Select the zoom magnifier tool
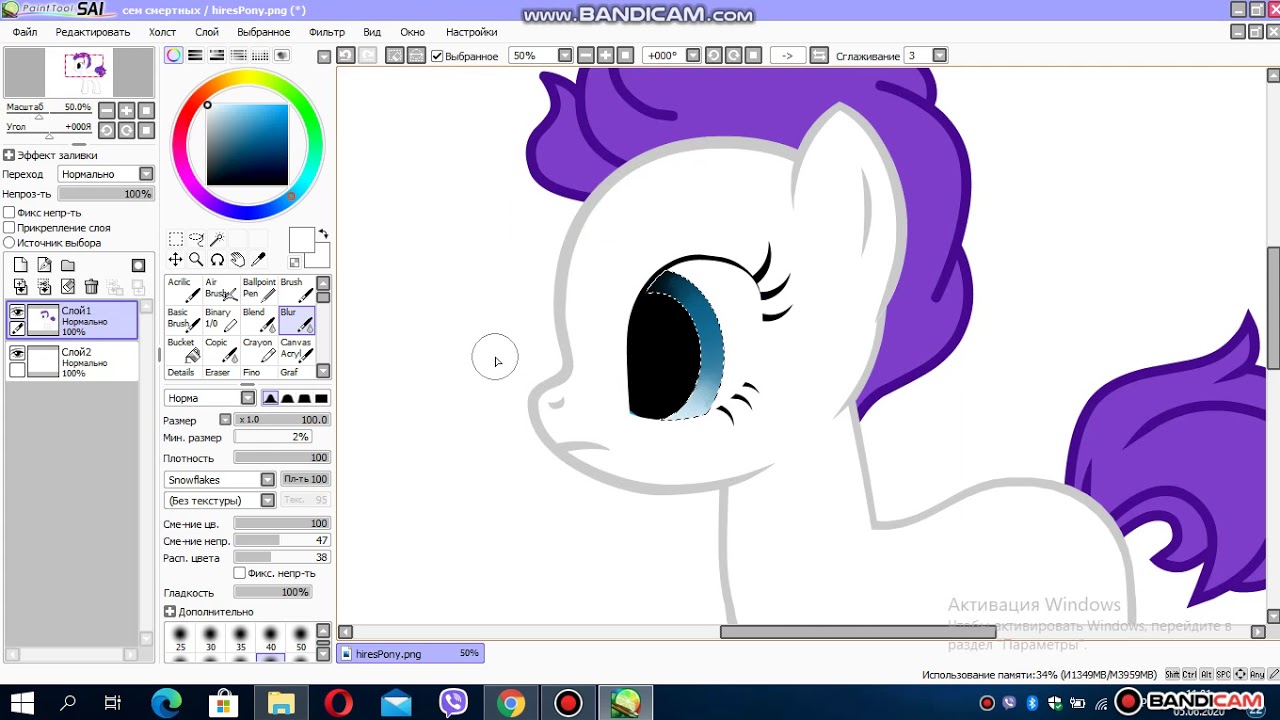 pyautogui.click(x=196, y=260)
